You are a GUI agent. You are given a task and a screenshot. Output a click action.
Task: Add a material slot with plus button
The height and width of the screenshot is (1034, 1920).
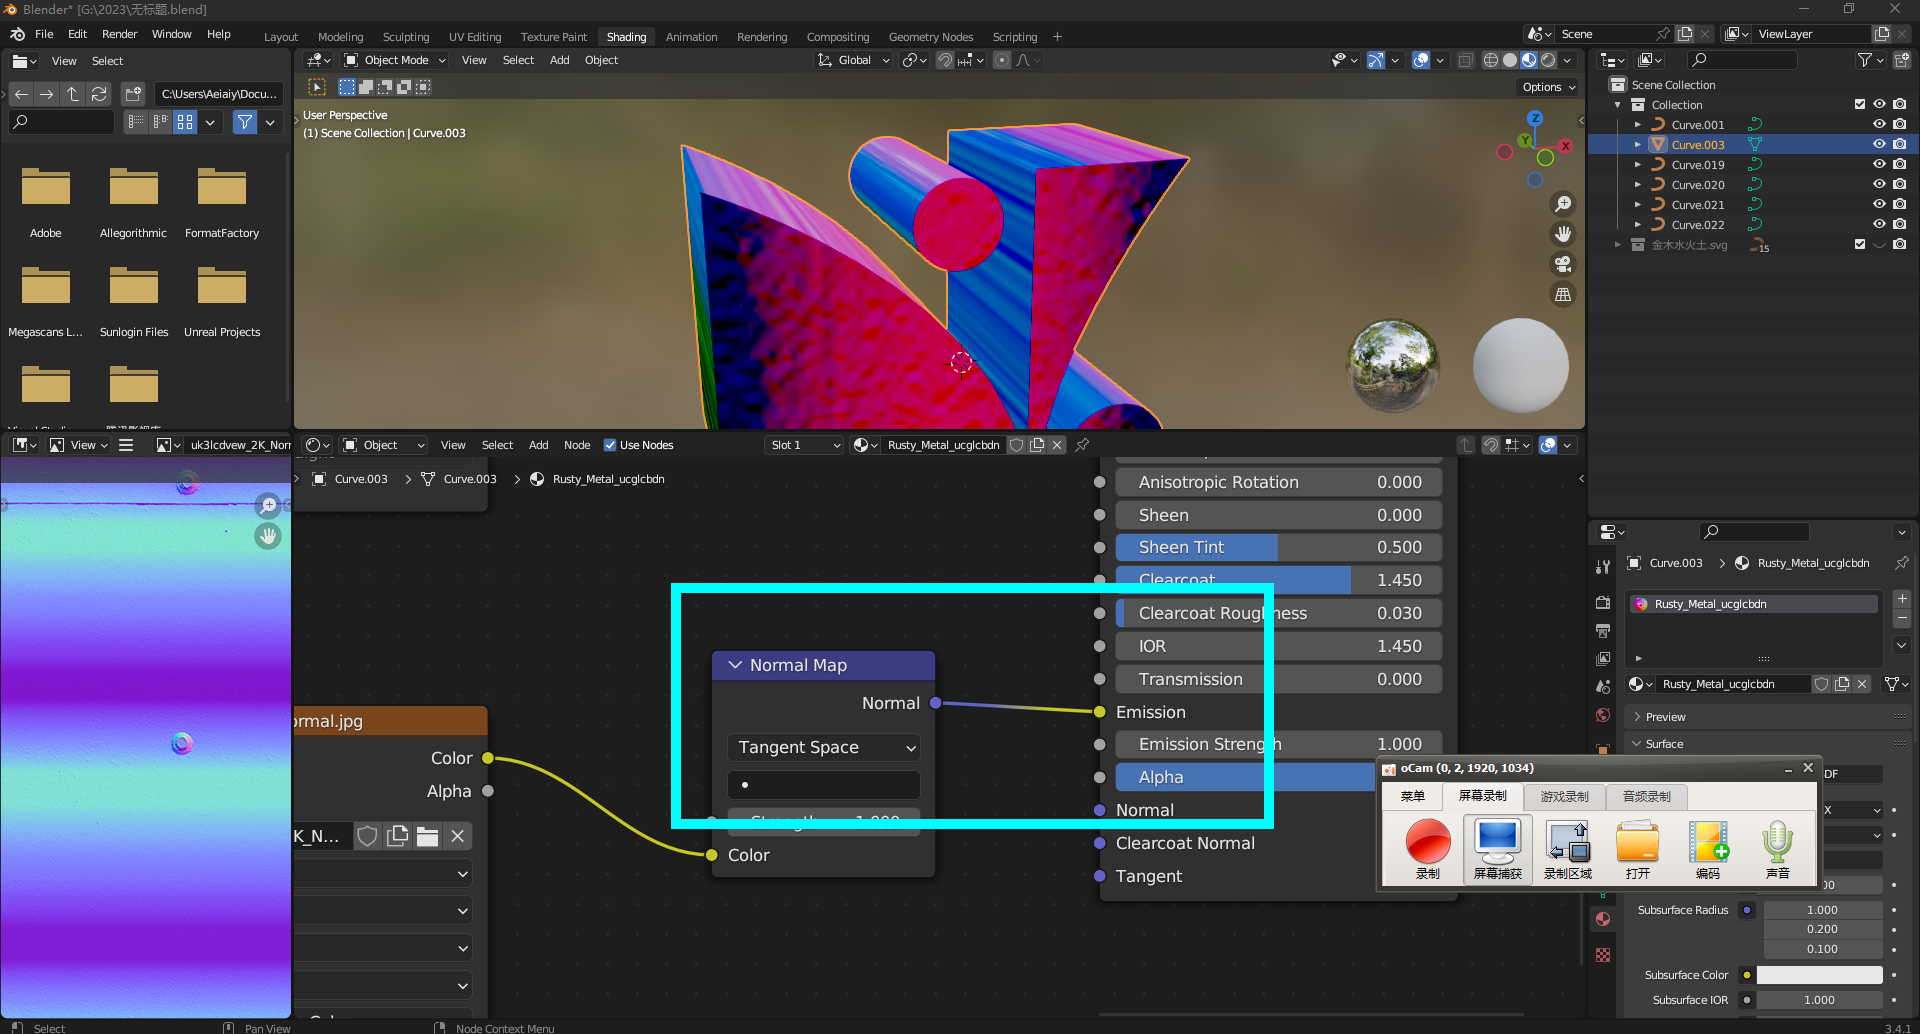tap(1902, 598)
